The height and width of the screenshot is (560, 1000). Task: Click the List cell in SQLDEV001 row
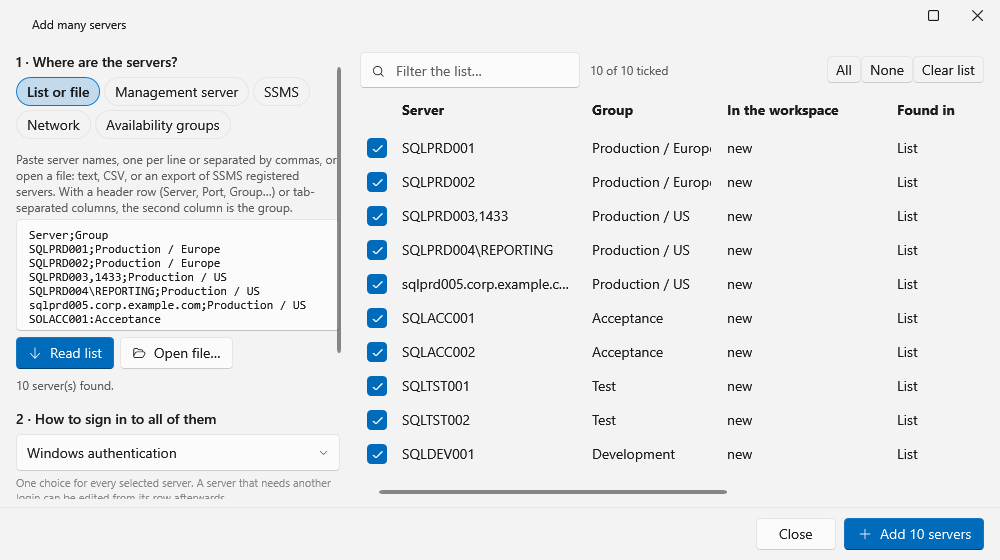(907, 454)
